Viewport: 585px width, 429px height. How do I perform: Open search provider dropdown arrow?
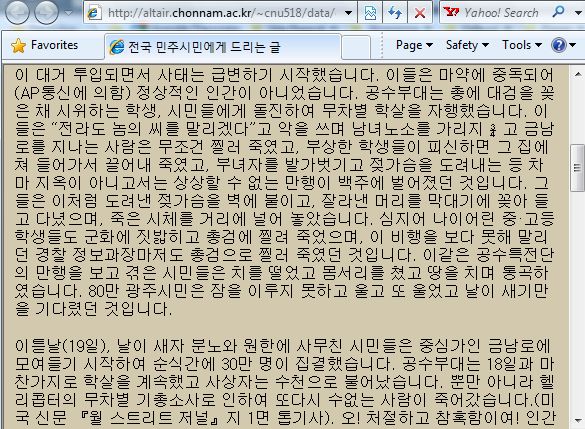click(x=578, y=13)
